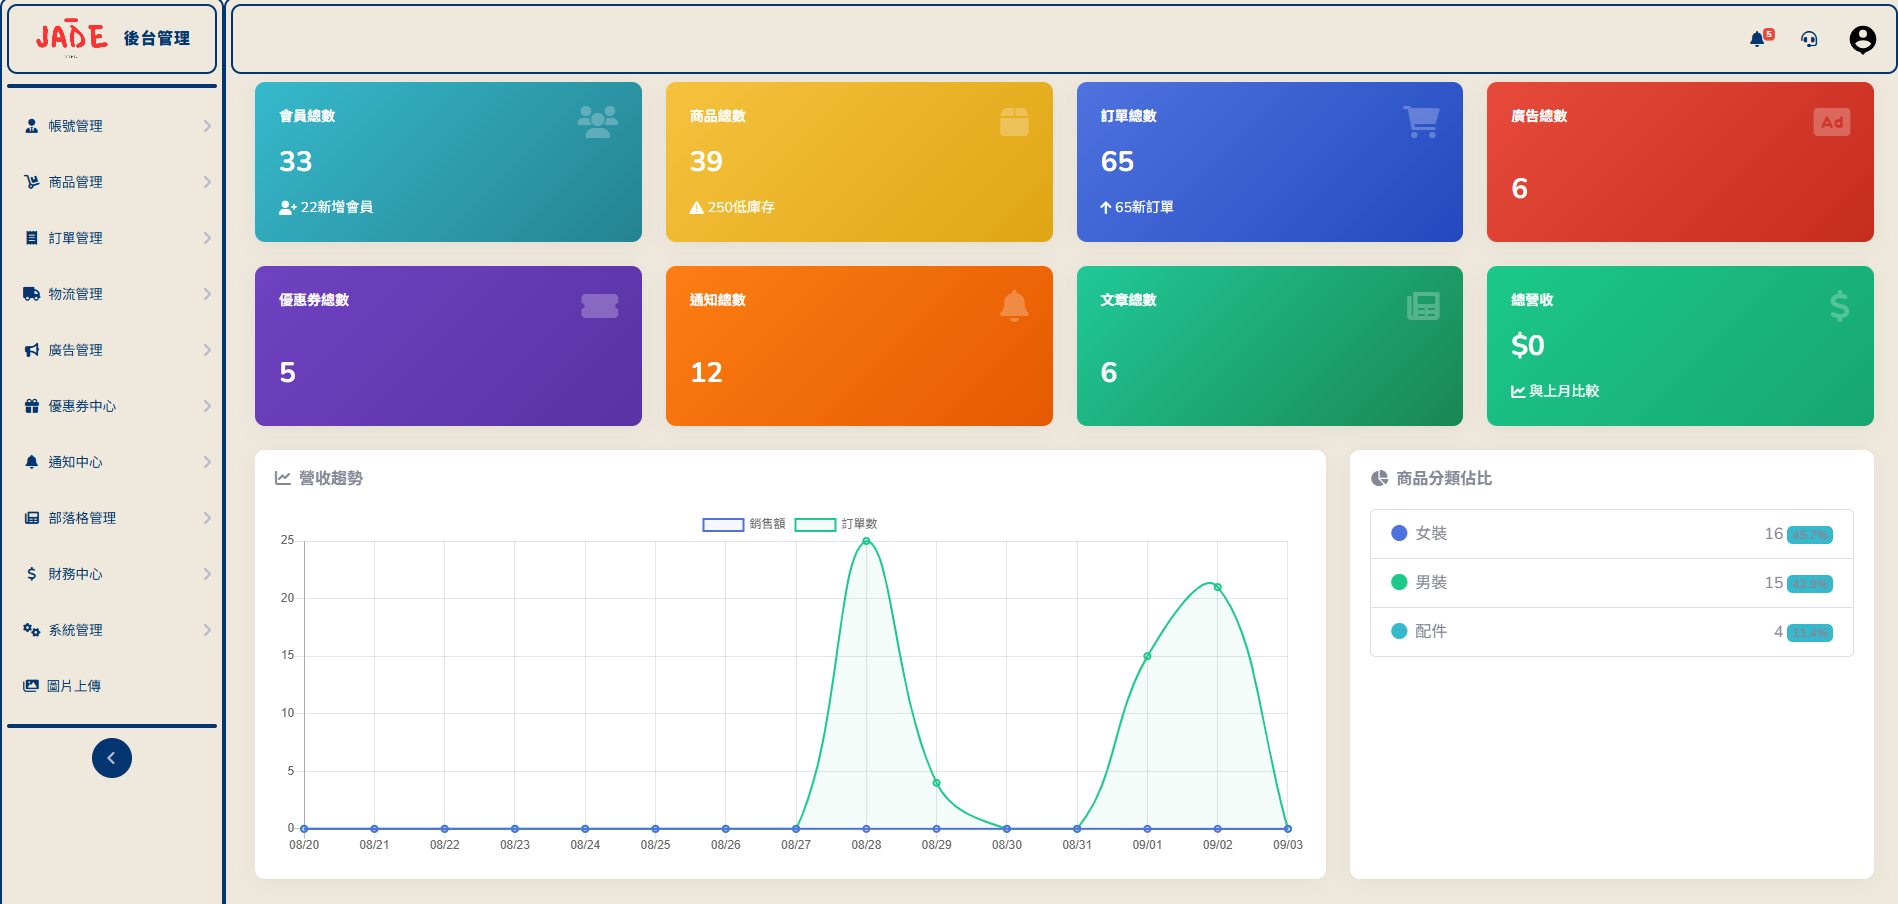Click the gift icon beside 優惠券中心
Viewport: 1898px width, 904px height.
32,406
